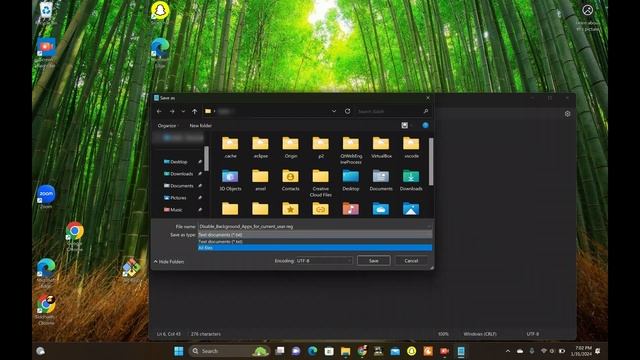Open Microsoft Edge from taskbar
640x360 pixels.
tap(313, 351)
